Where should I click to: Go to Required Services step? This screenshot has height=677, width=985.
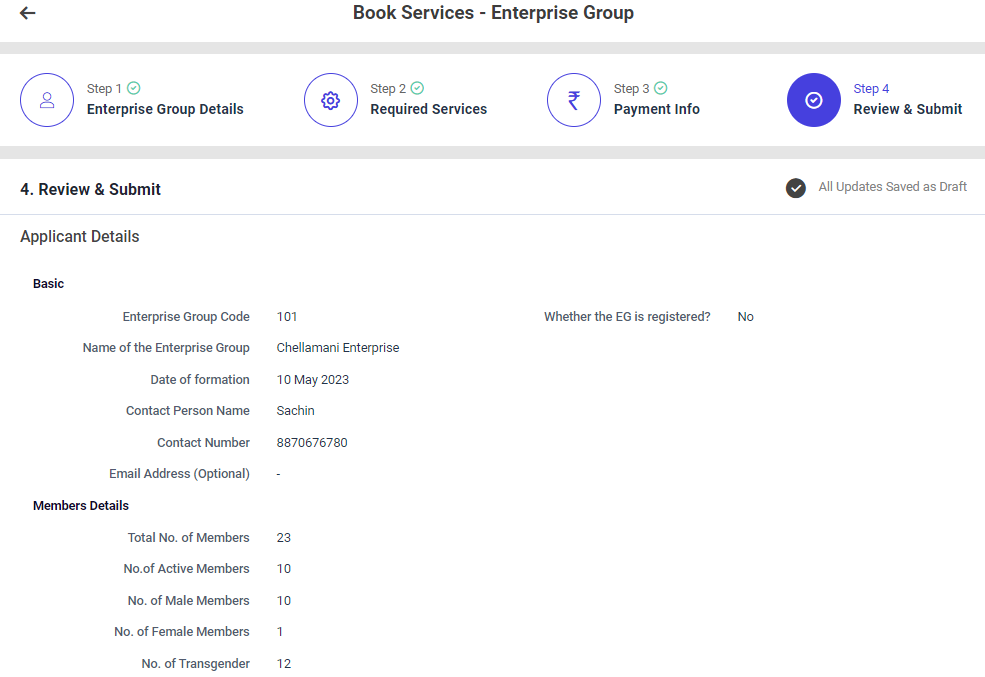pyautogui.click(x=428, y=109)
